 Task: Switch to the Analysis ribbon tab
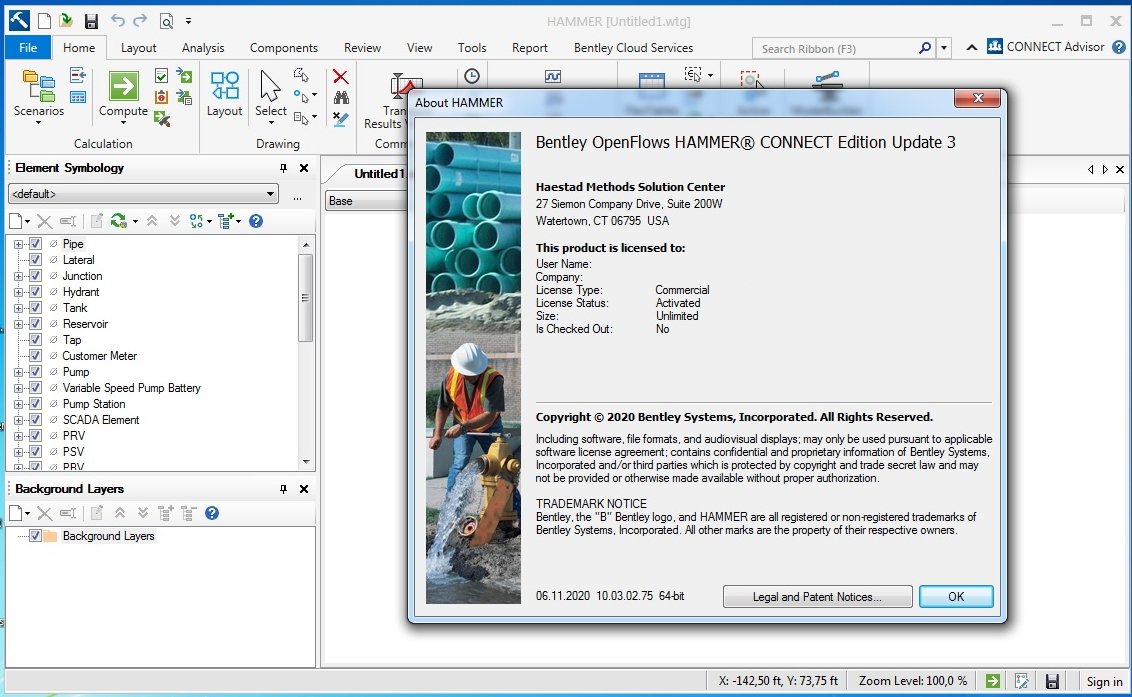pyautogui.click(x=203, y=48)
